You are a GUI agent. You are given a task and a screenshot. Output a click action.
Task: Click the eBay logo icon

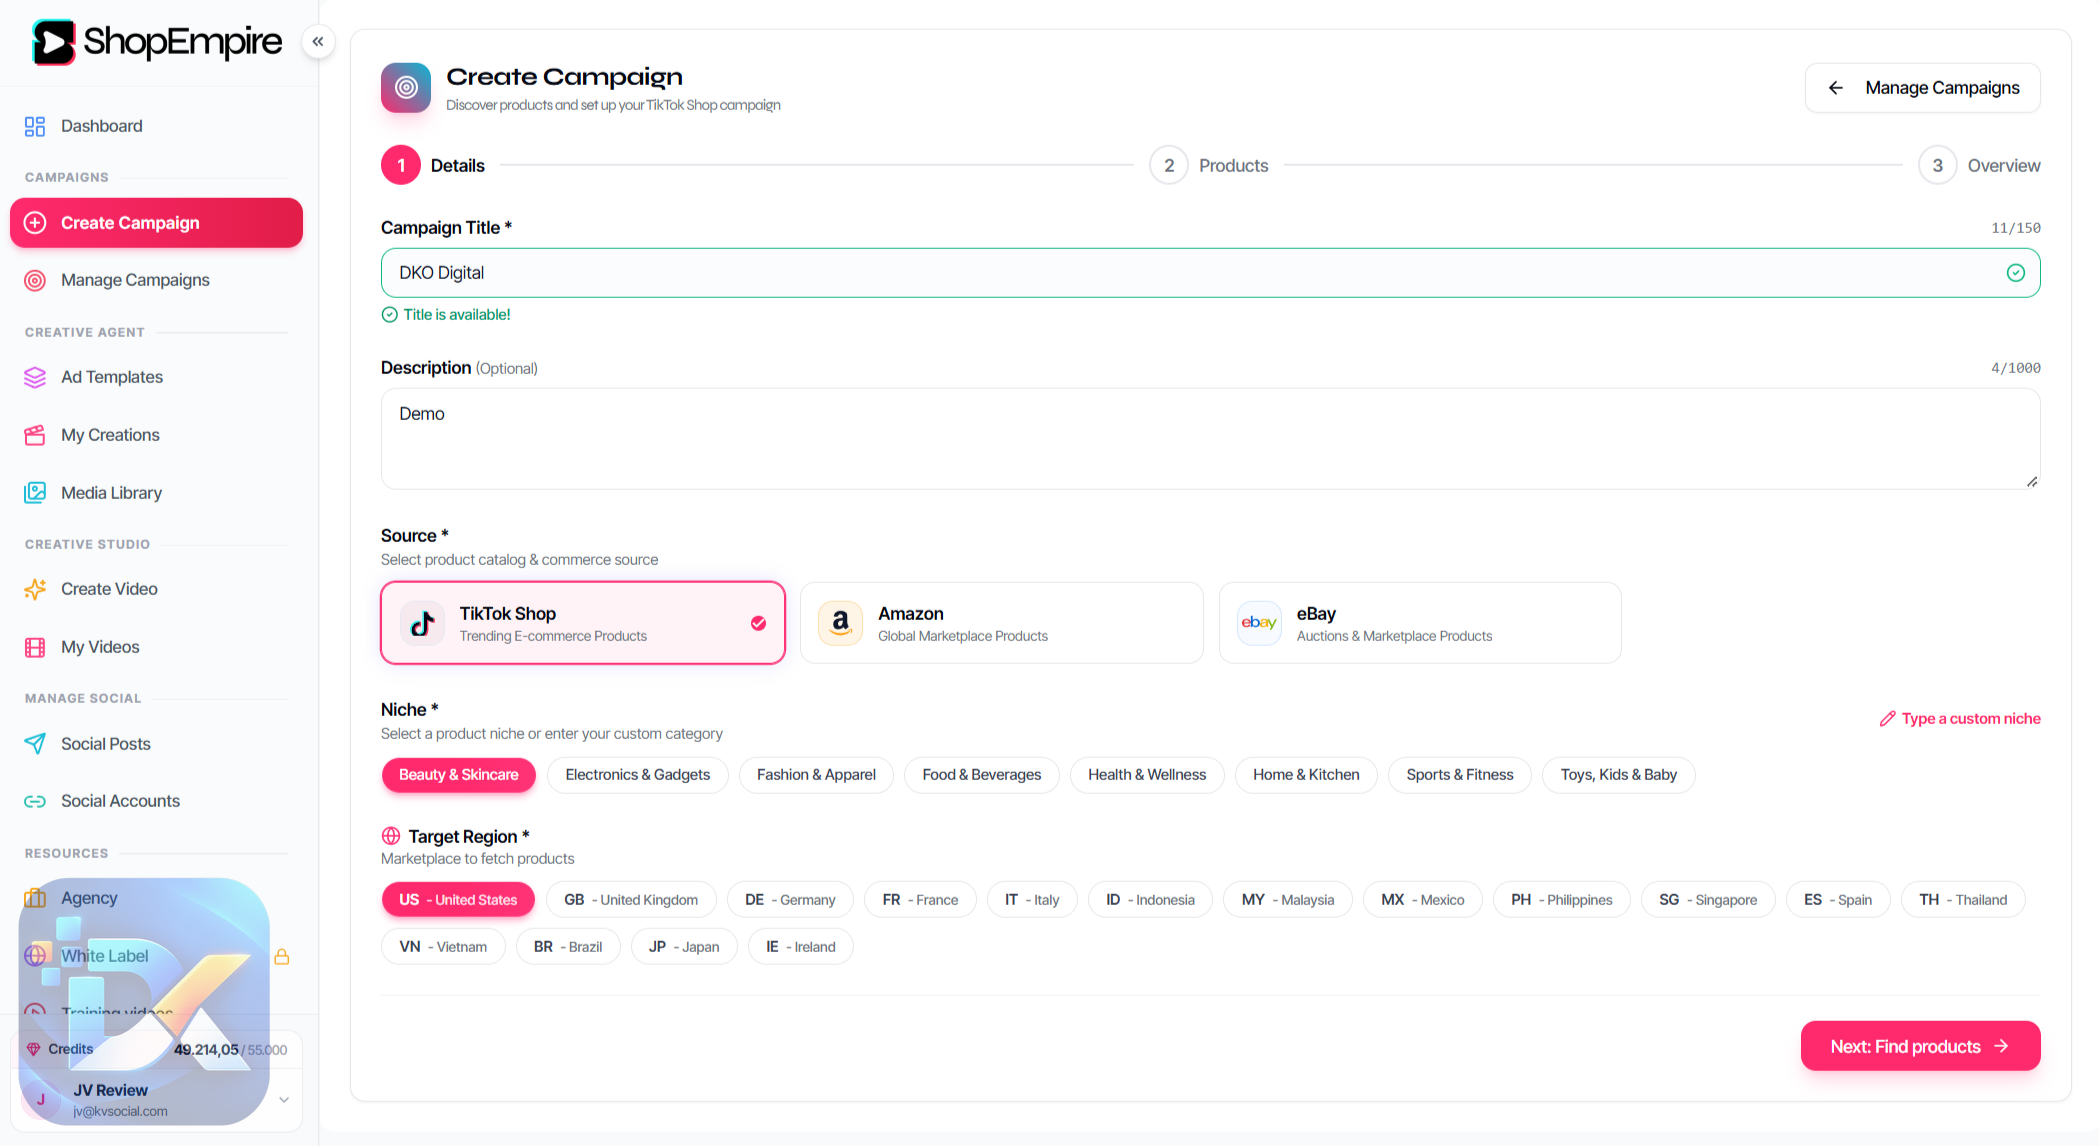tap(1259, 623)
